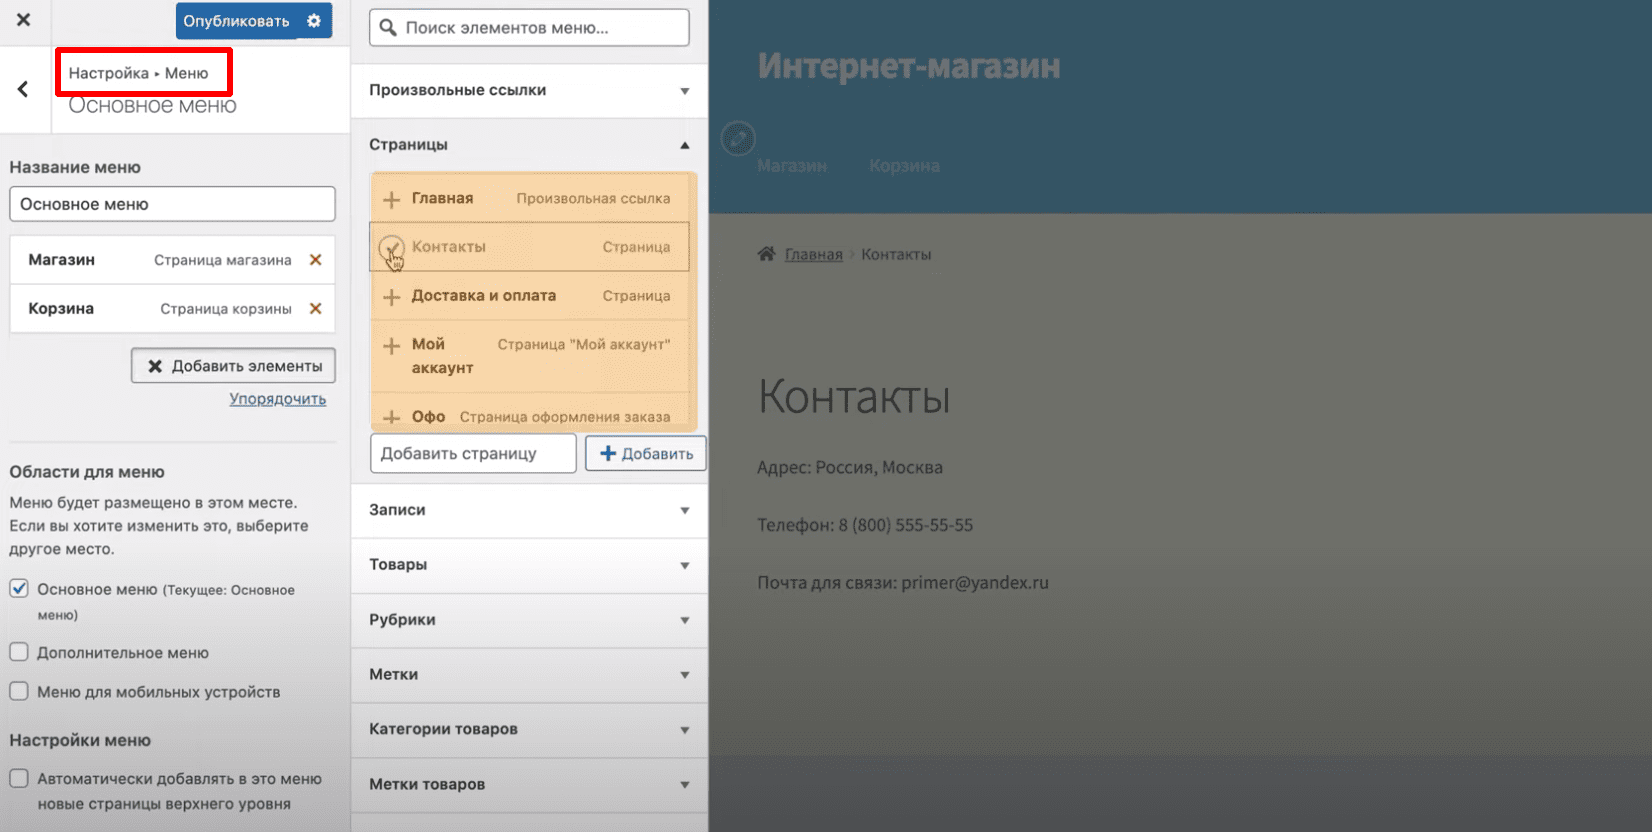The width and height of the screenshot is (1652, 832).
Task: Click plus icon next to Доставка и оплата
Action: [391, 296]
